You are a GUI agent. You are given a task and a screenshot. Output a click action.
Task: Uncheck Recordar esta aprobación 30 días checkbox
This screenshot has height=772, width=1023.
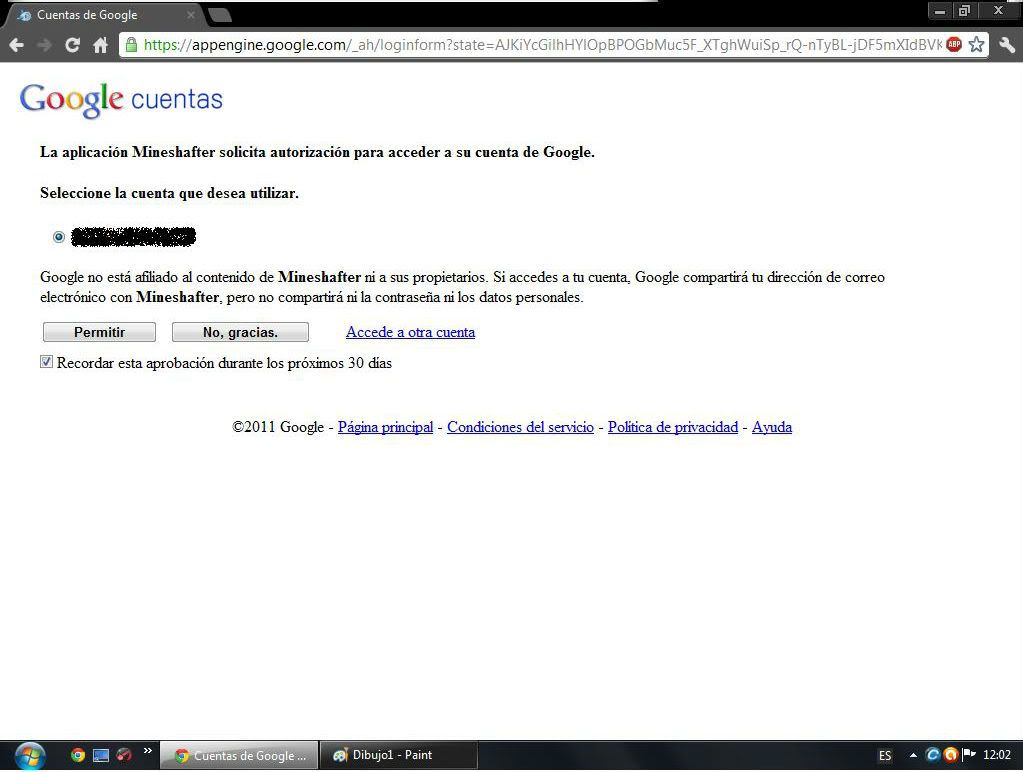[x=46, y=362]
